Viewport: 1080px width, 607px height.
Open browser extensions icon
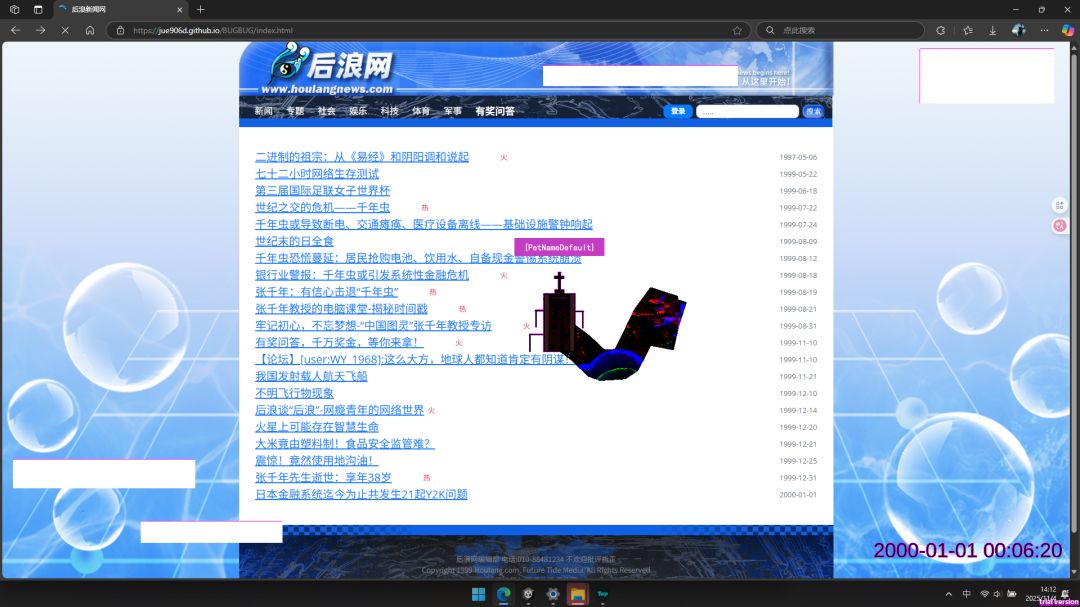941,30
